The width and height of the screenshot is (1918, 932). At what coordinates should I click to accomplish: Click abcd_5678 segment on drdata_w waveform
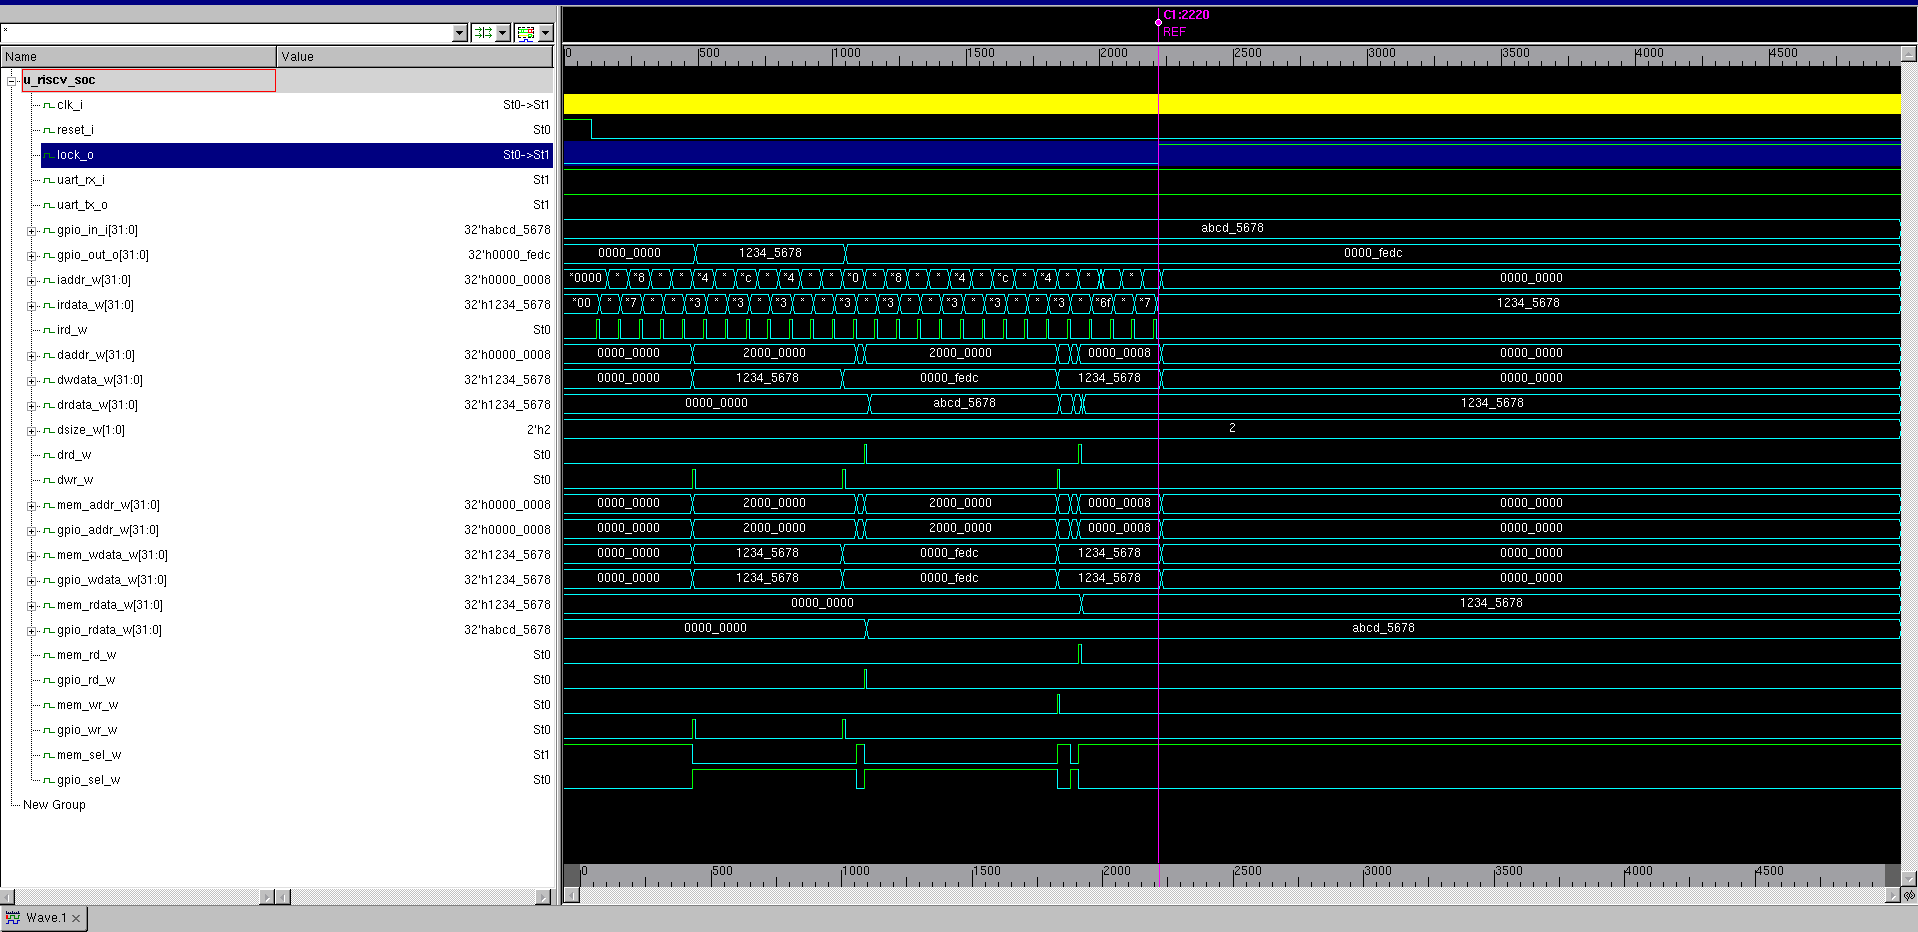[964, 403]
